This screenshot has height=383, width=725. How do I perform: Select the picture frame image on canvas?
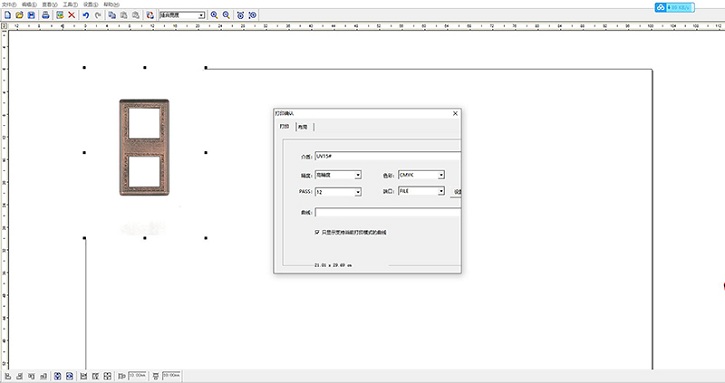(144, 148)
